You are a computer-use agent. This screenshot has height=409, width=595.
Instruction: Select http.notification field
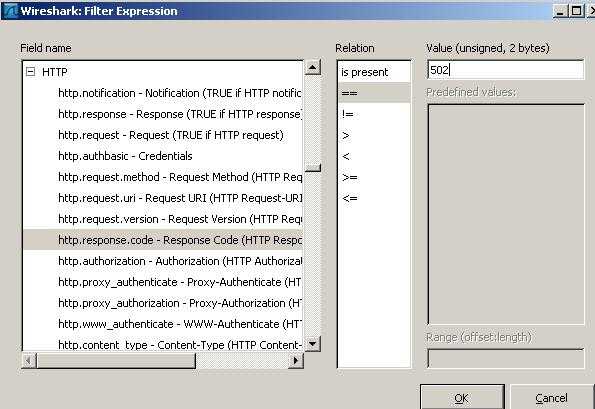tap(163, 93)
